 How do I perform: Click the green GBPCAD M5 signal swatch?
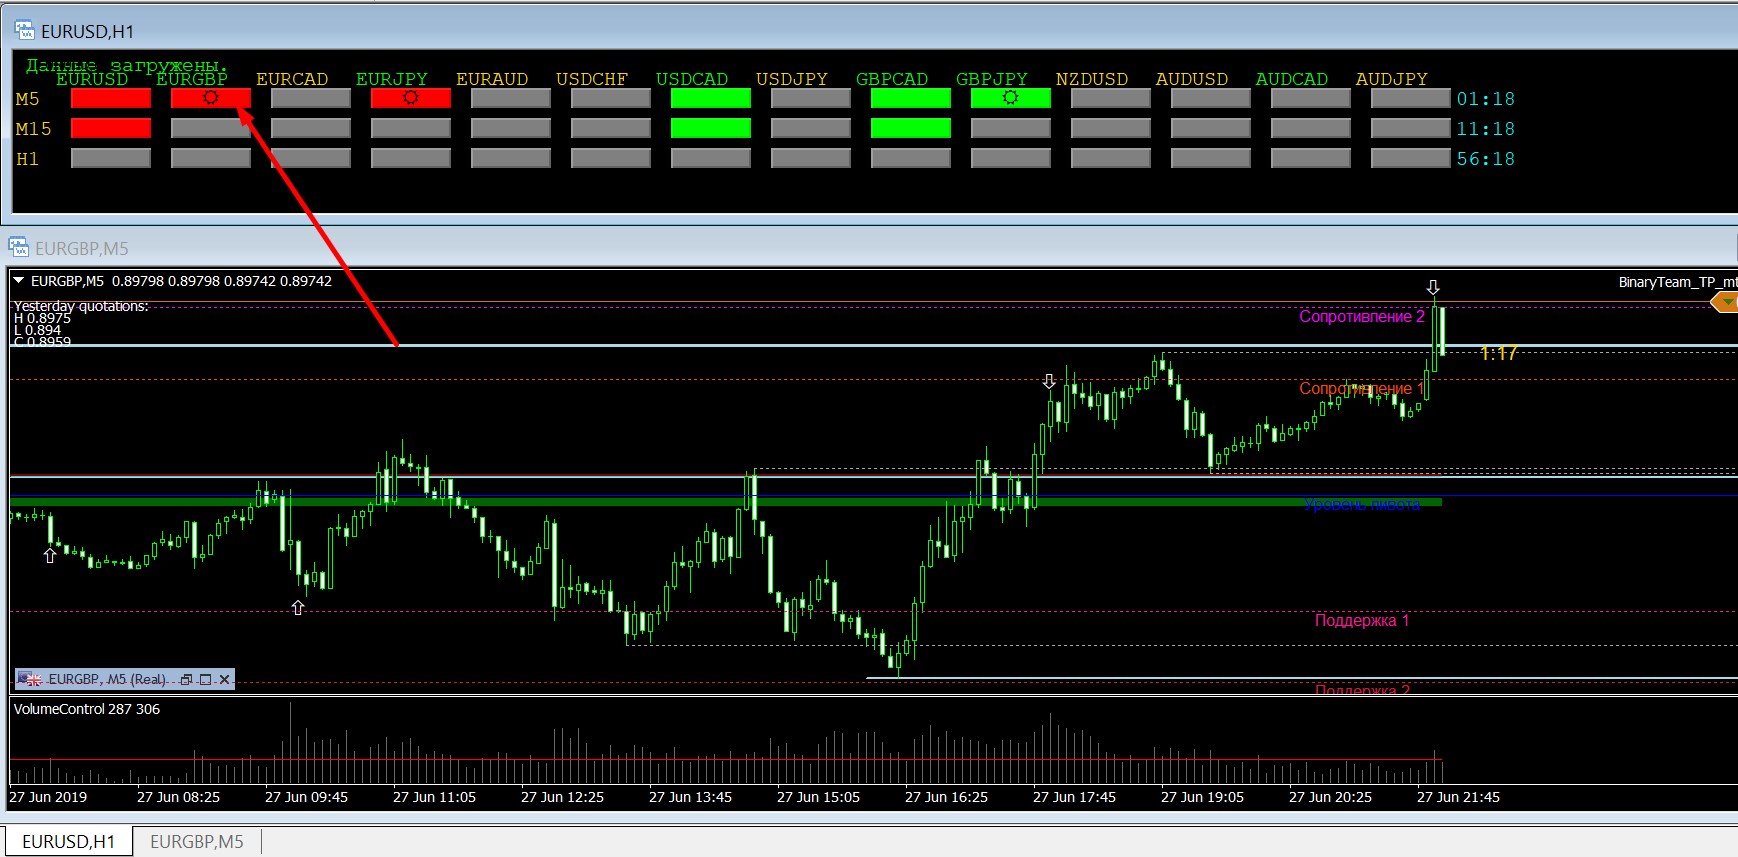pyautogui.click(x=910, y=98)
